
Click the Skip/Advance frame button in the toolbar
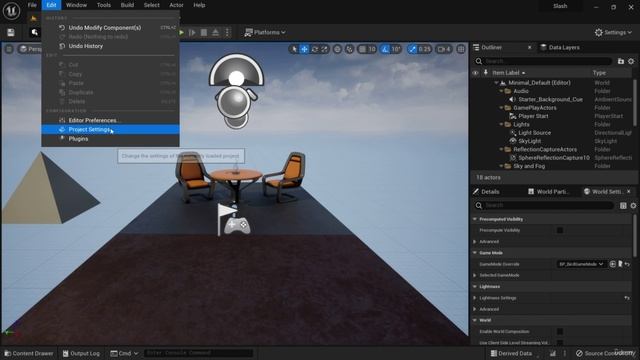coord(192,33)
